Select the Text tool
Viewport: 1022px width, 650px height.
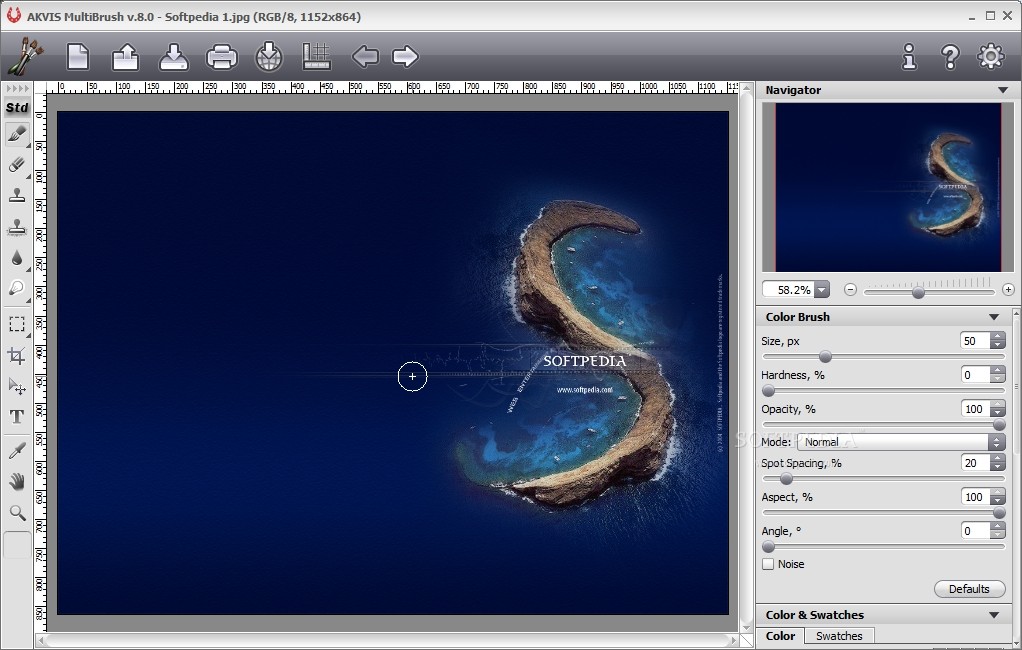[17, 417]
